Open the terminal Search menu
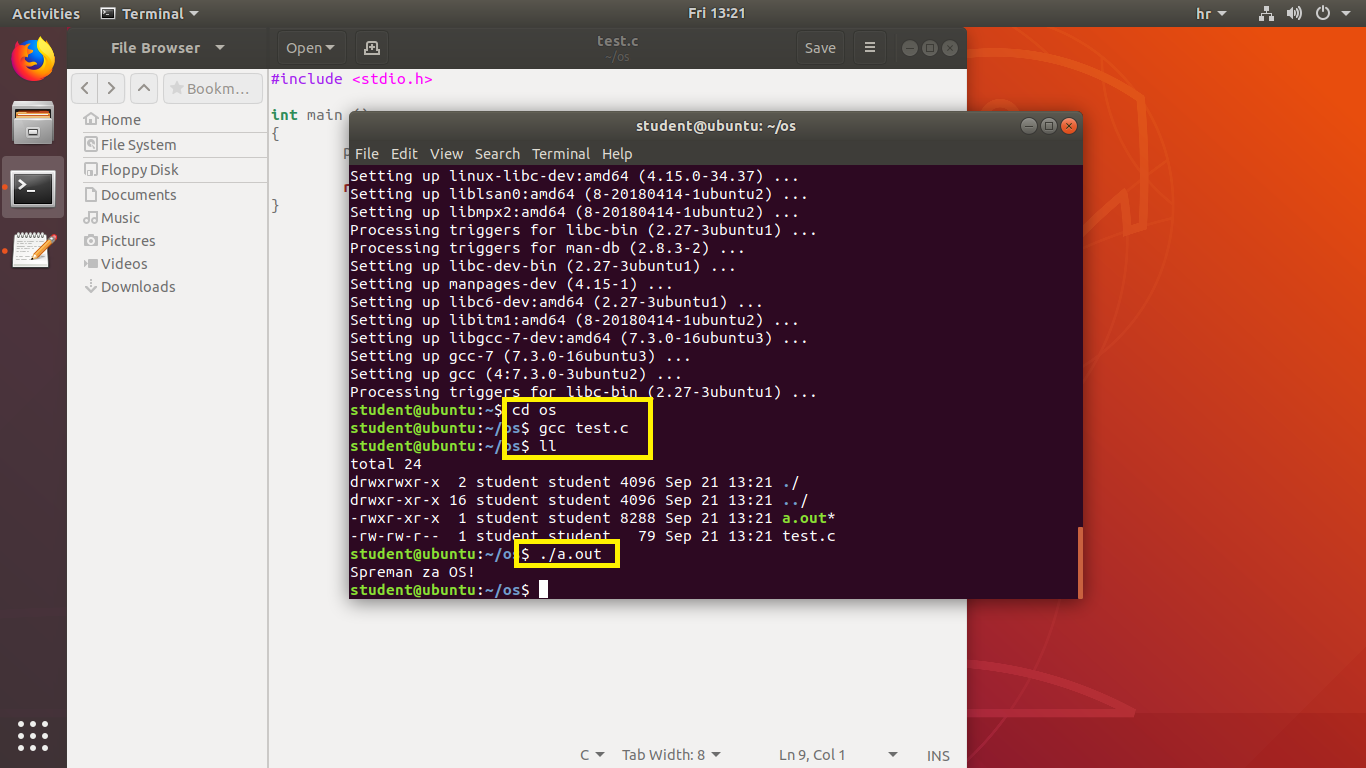1366x768 pixels. [497, 154]
